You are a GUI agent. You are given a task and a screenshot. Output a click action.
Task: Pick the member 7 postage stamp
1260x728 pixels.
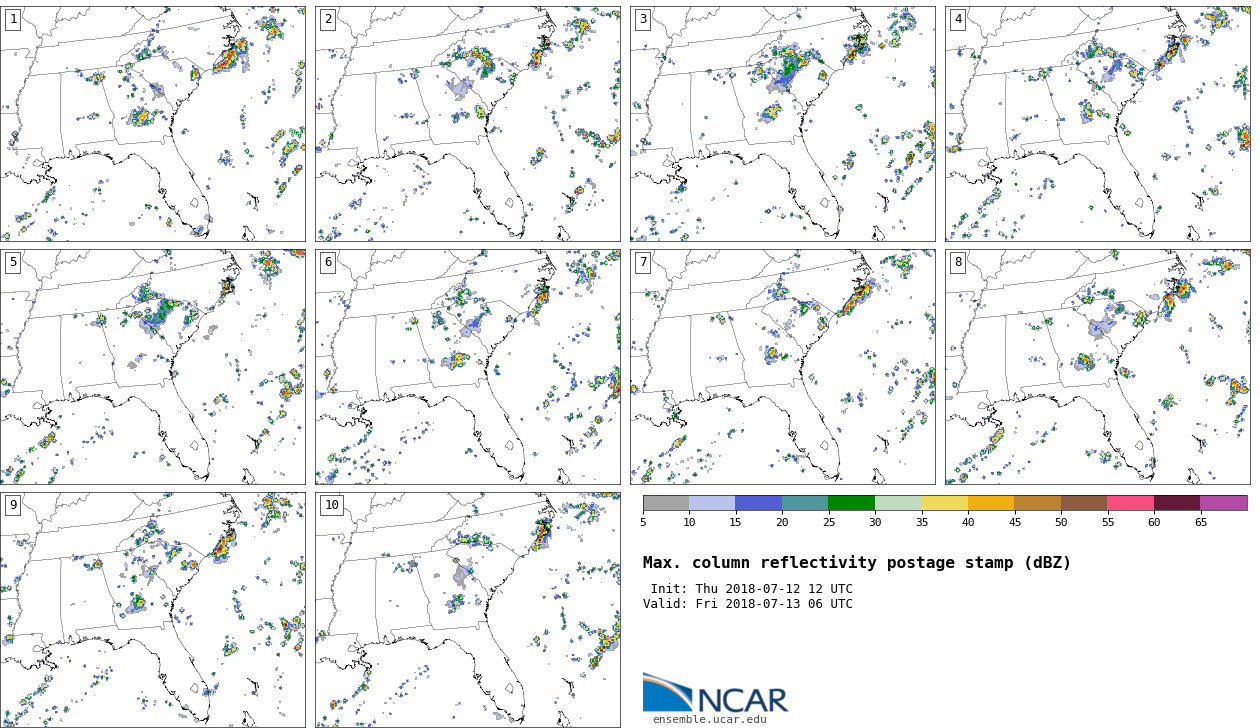(782, 367)
